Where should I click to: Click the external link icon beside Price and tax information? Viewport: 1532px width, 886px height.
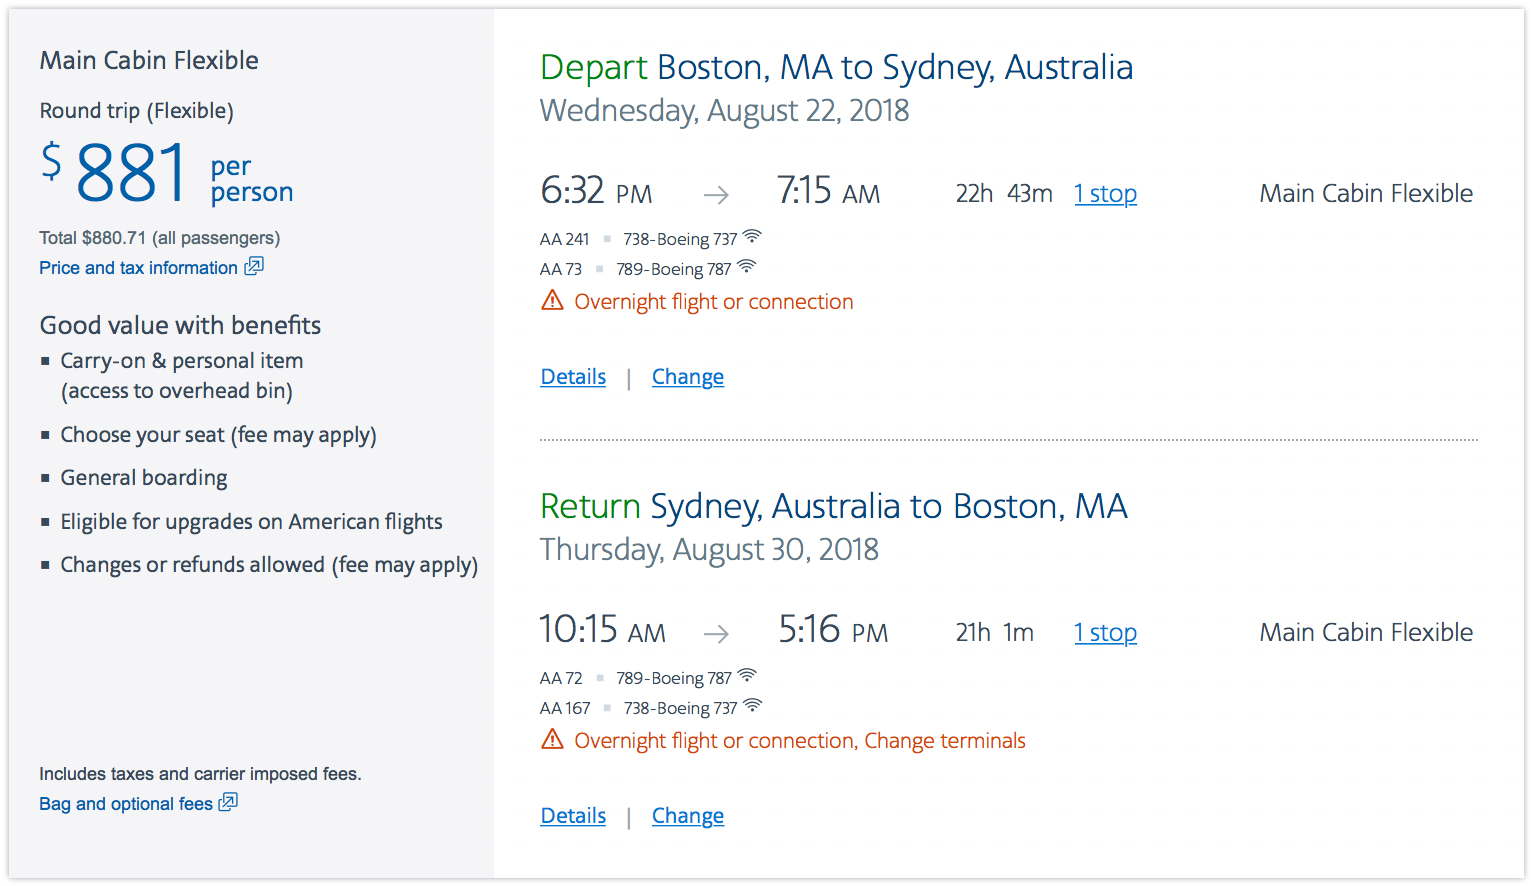[254, 266]
